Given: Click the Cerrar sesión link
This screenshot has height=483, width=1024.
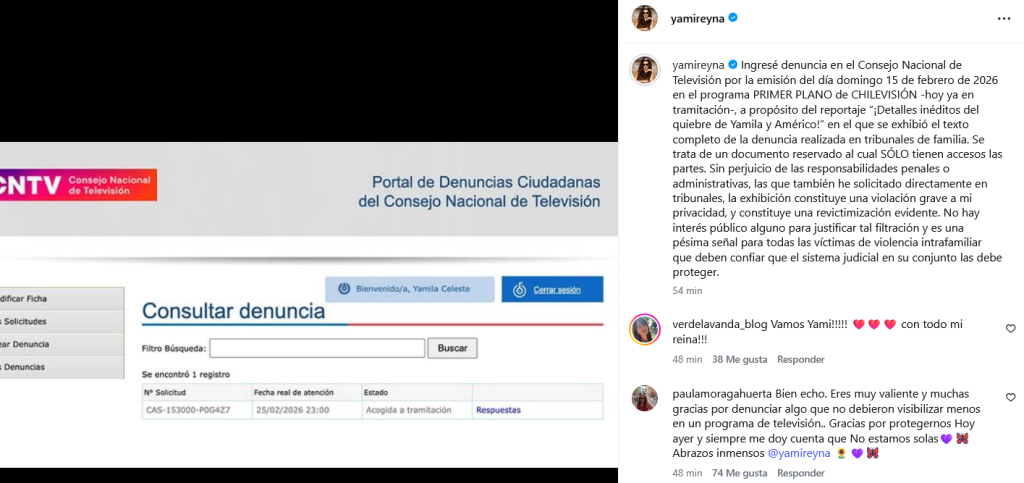Looking at the screenshot, I should click(x=557, y=290).
